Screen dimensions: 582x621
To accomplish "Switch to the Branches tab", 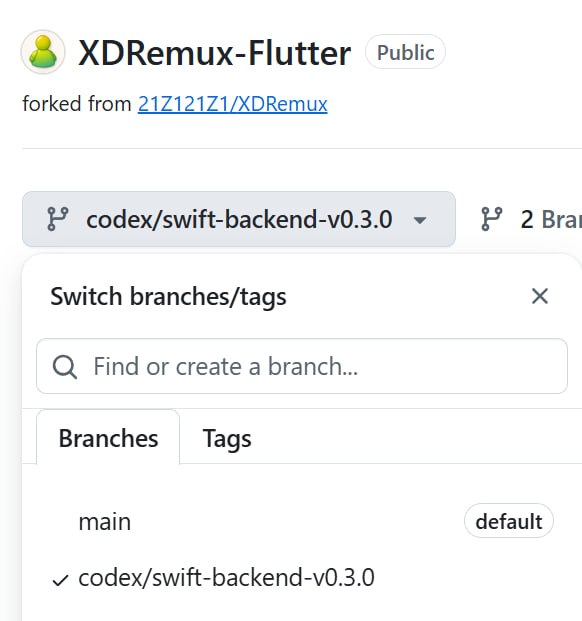I will (108, 438).
